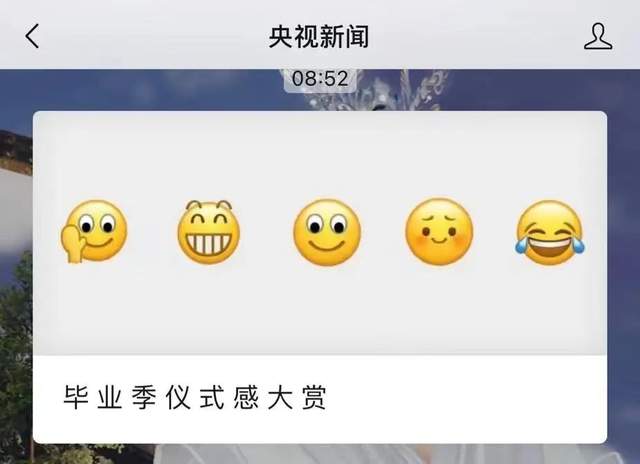Click empty cover area below the emojis
The height and width of the screenshot is (464, 640).
[320, 310]
